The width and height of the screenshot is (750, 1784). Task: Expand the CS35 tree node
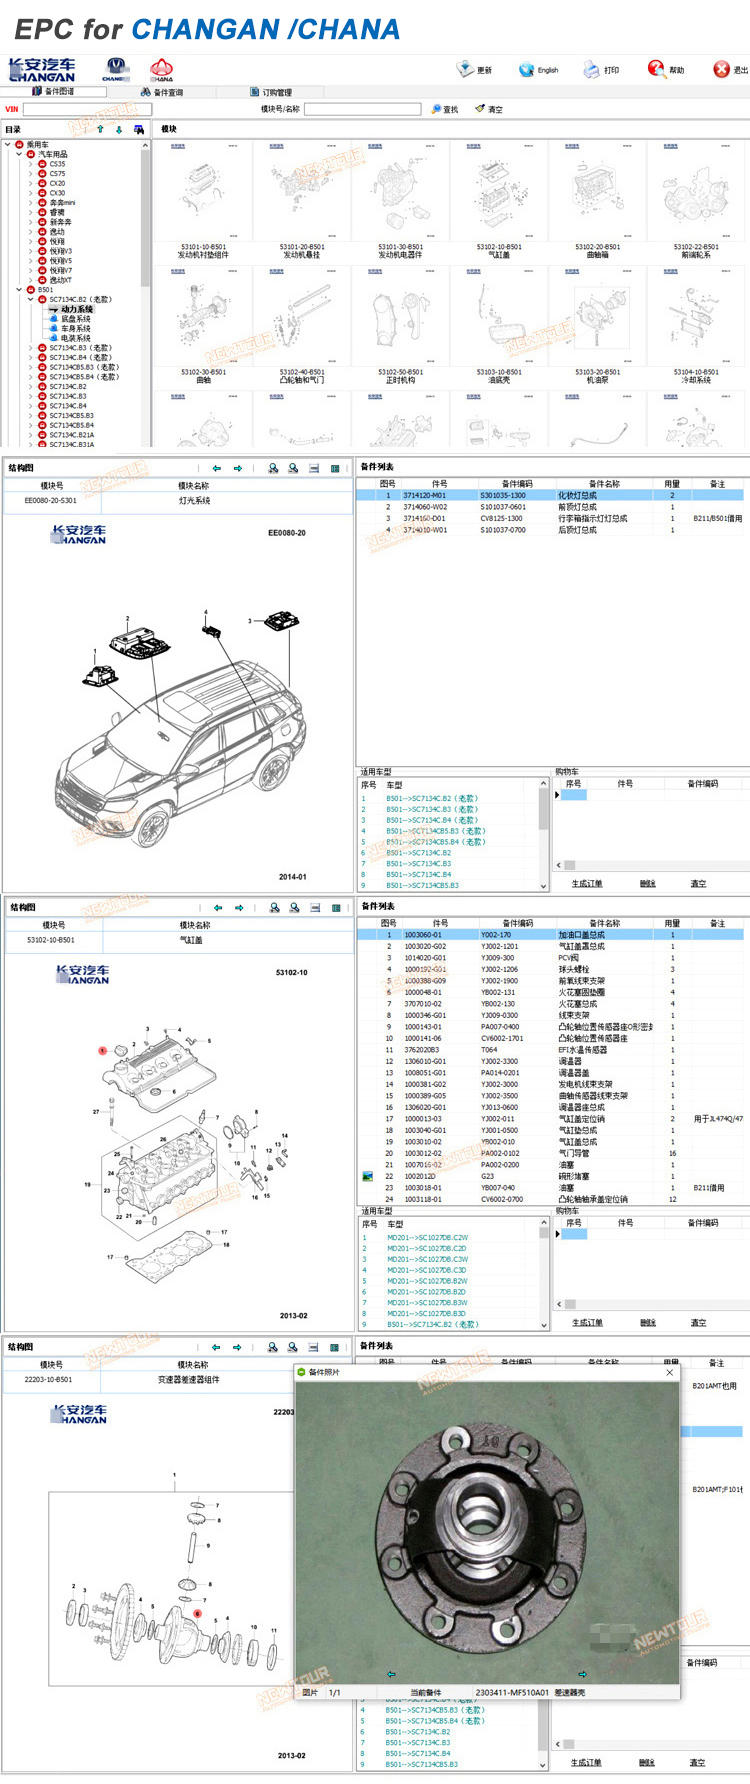[x=30, y=164]
